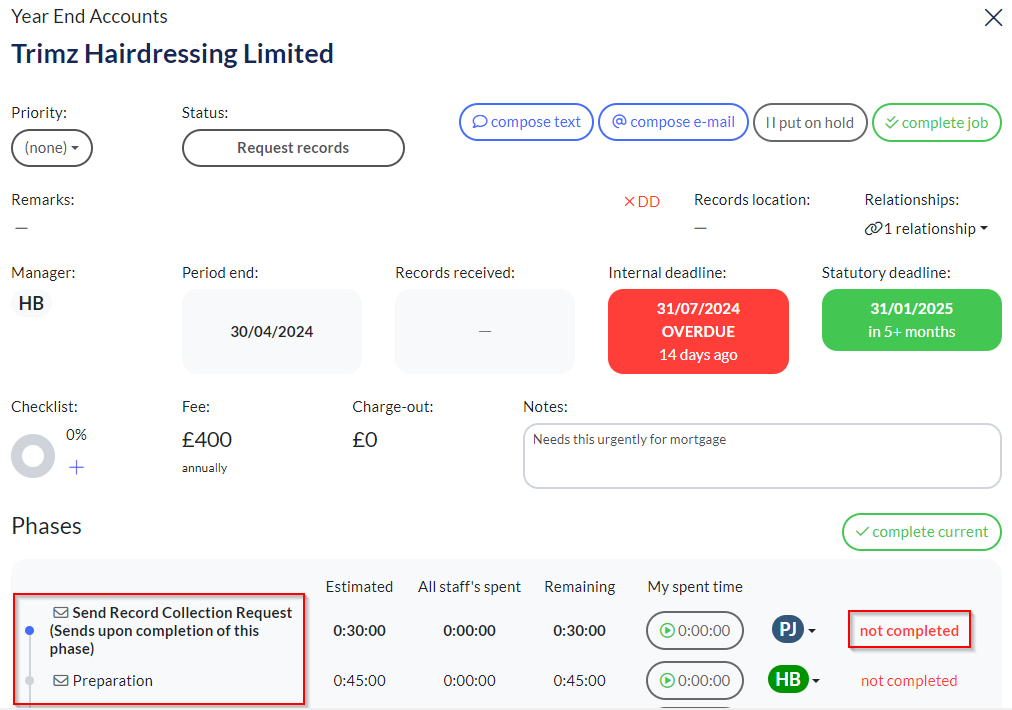This screenshot has width=1012, height=710.
Task: Open the Priority (none) dropdown
Action: click(52, 148)
